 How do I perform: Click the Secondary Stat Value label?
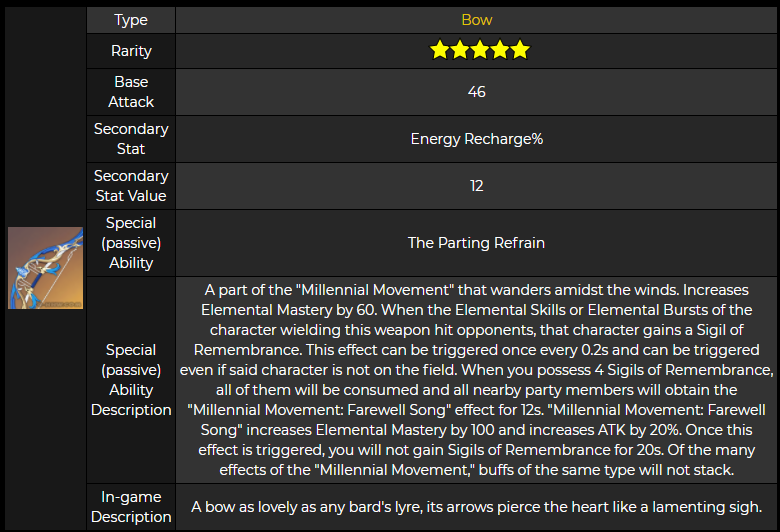click(131, 186)
